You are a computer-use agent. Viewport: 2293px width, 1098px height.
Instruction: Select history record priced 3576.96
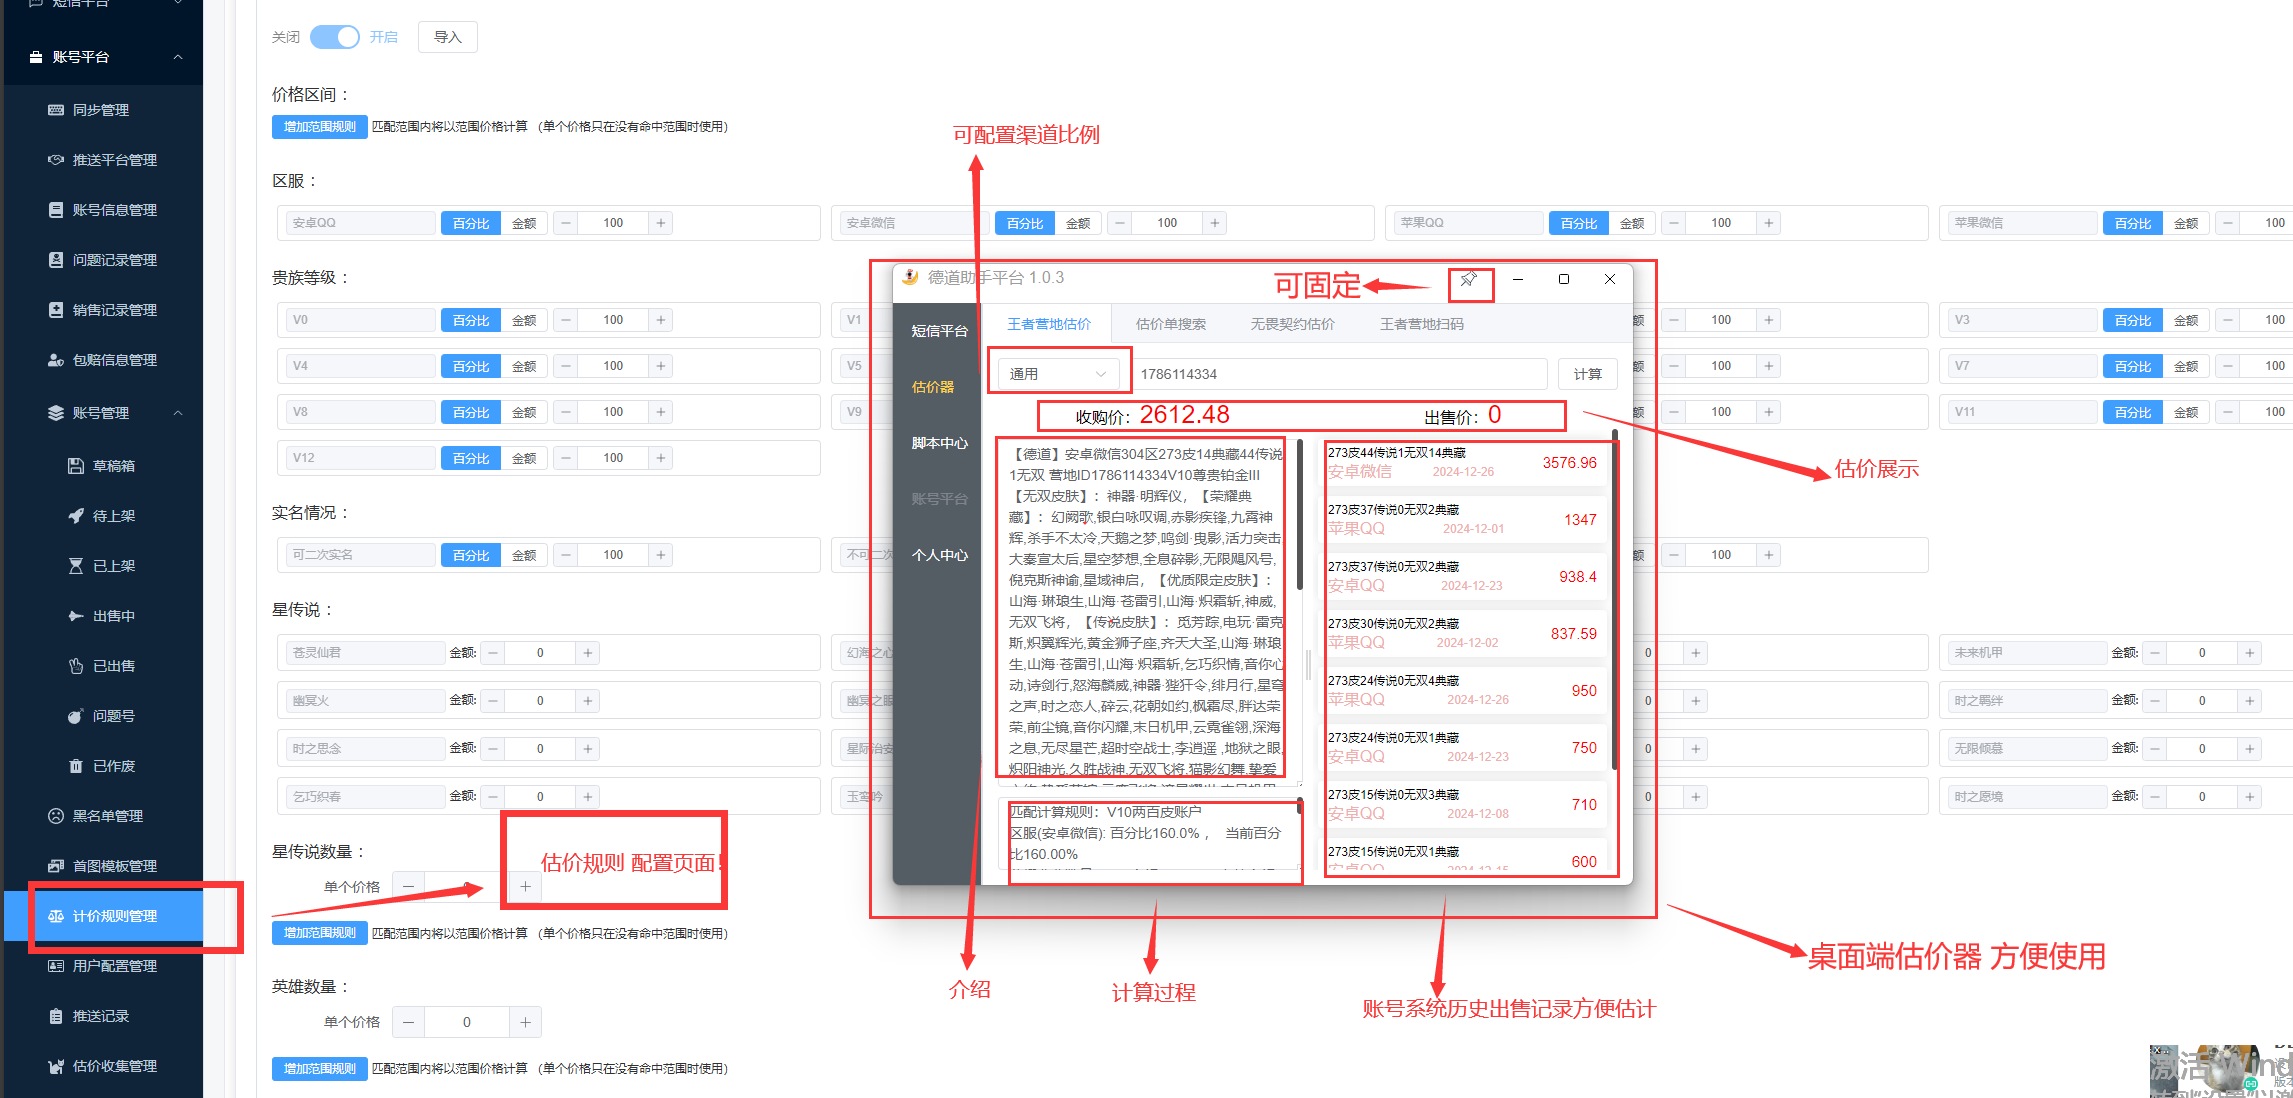1465,463
